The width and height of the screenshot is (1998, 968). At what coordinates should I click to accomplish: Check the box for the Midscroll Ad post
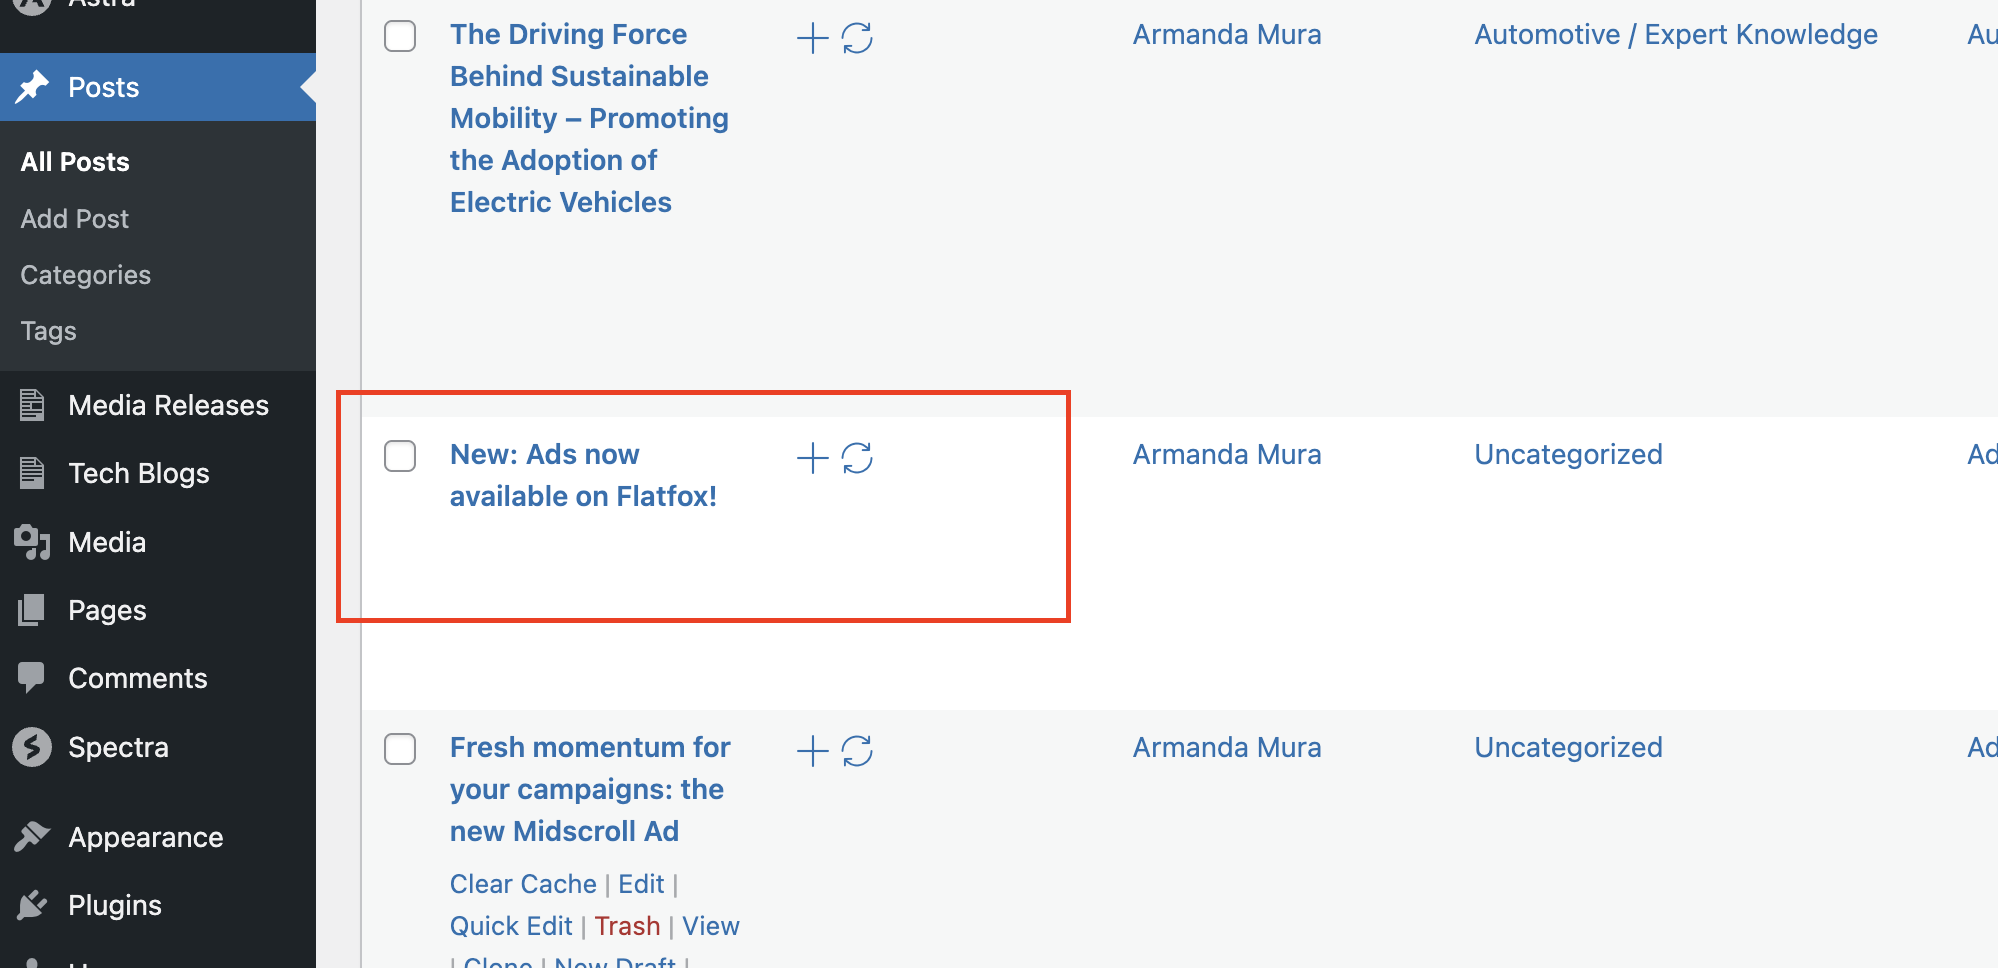[400, 749]
